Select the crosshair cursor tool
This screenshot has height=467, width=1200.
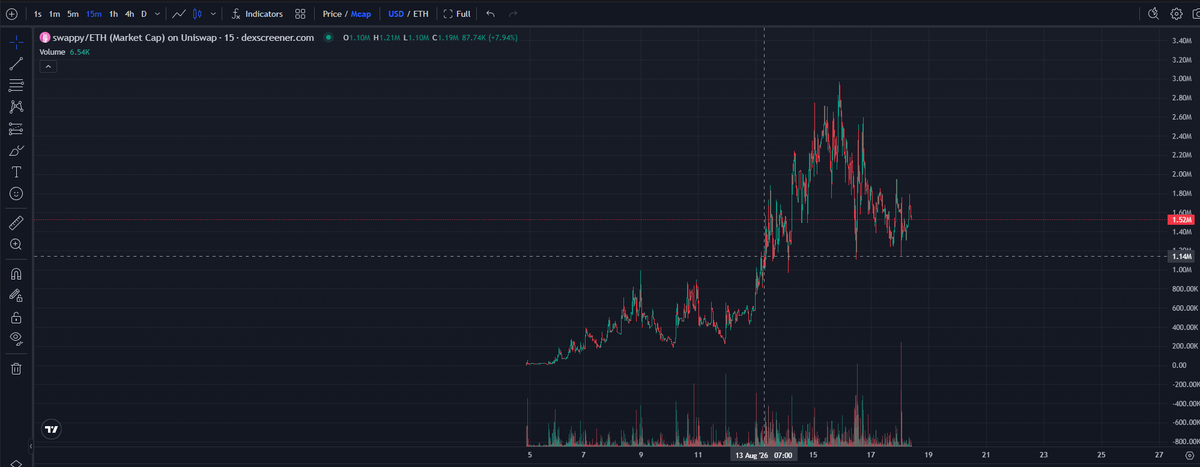click(16, 43)
